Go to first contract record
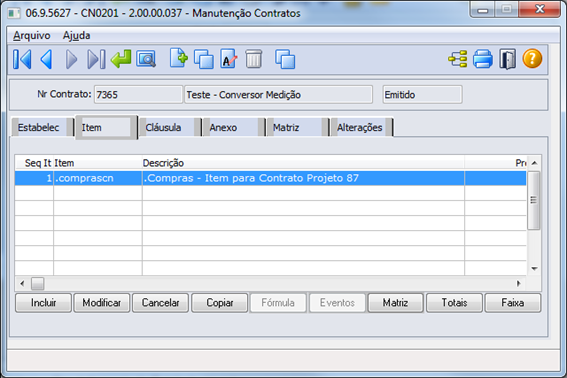The height and width of the screenshot is (378, 567). click(x=22, y=59)
